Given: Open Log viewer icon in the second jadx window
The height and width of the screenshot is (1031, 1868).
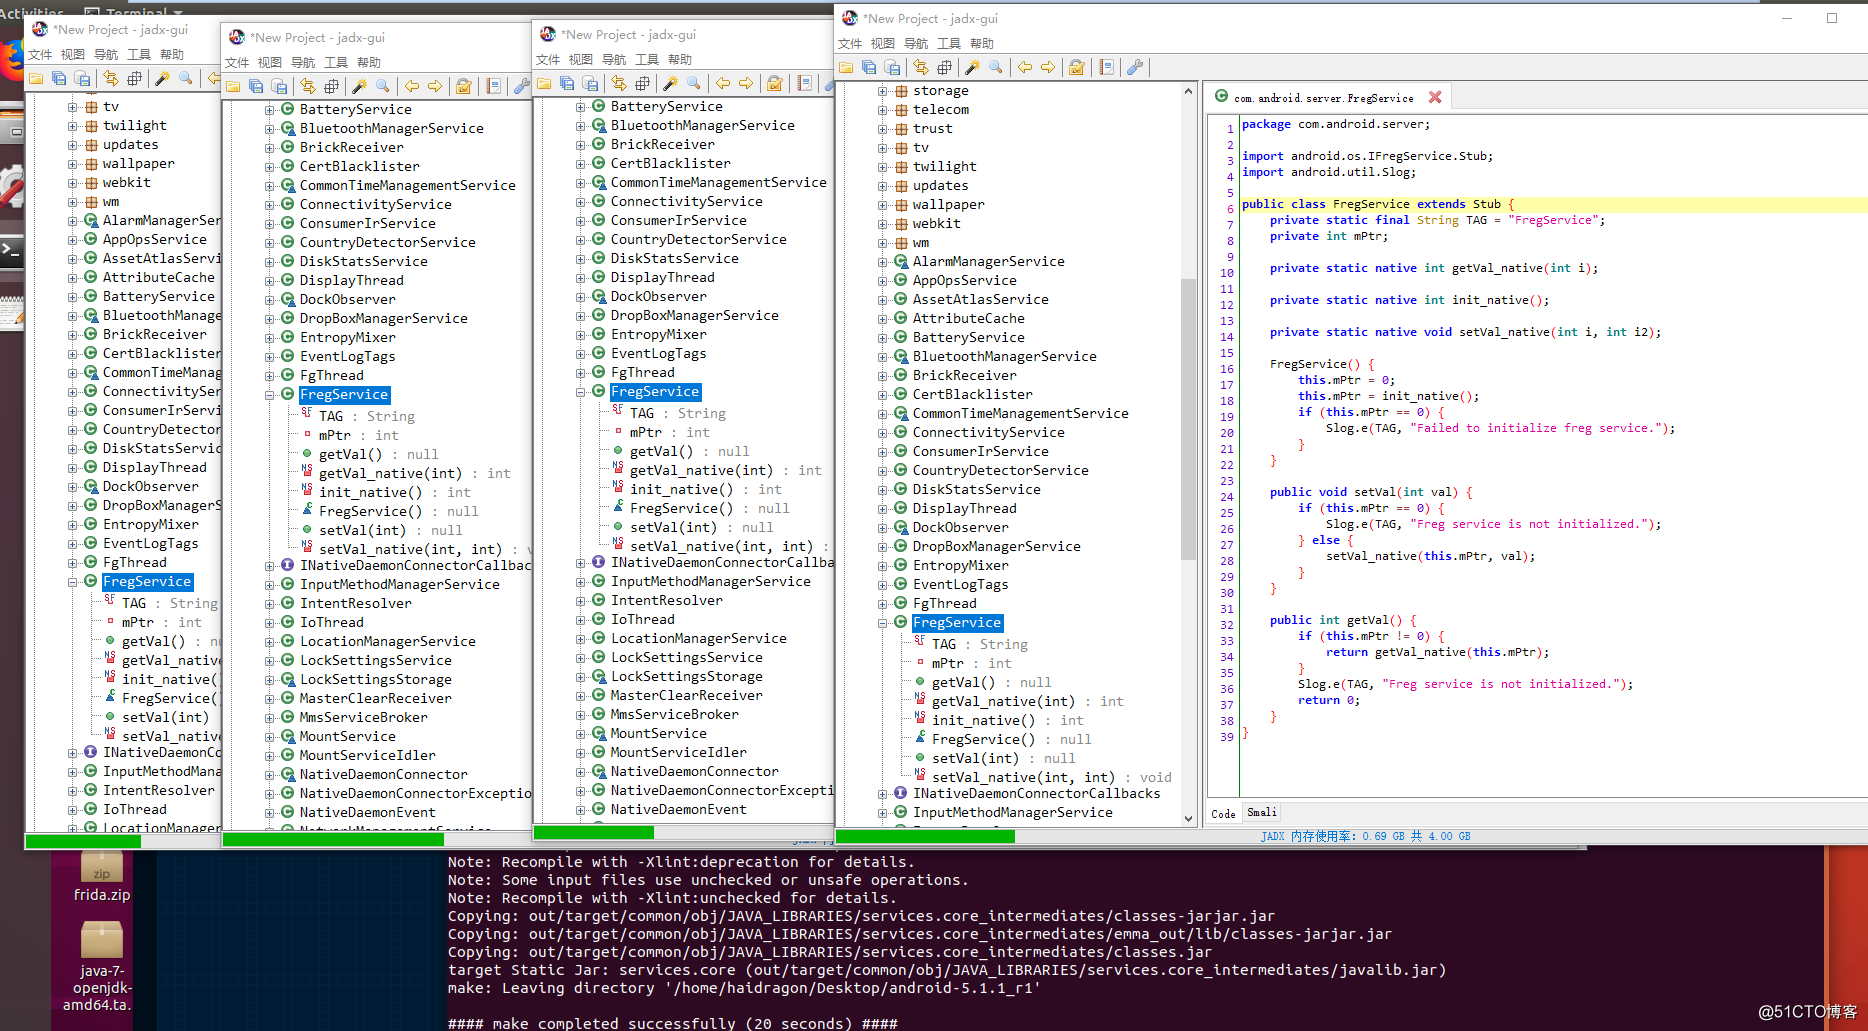Looking at the screenshot, I should pyautogui.click(x=493, y=86).
